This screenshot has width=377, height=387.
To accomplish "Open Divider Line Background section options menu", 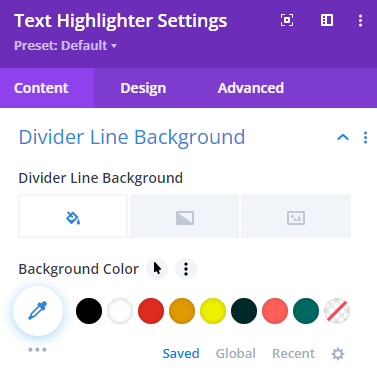I will click(x=365, y=137).
